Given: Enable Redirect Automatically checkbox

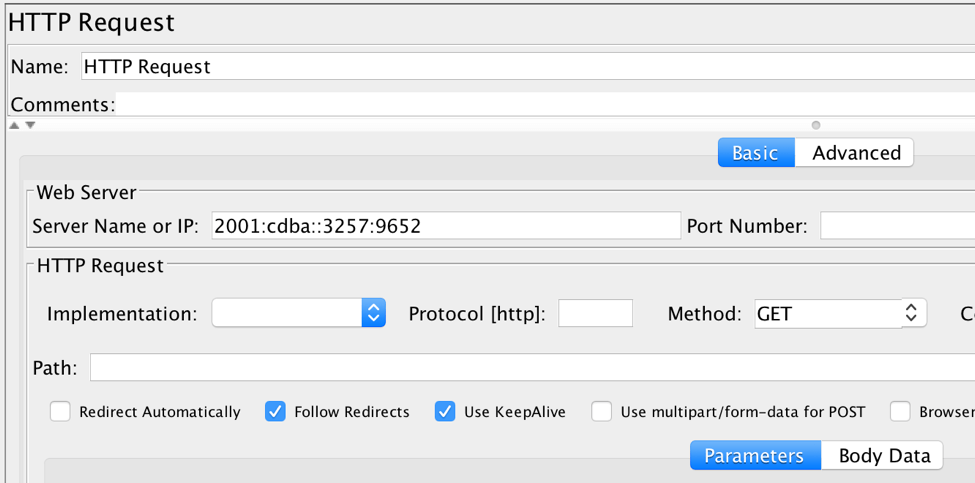Looking at the screenshot, I should [60, 412].
